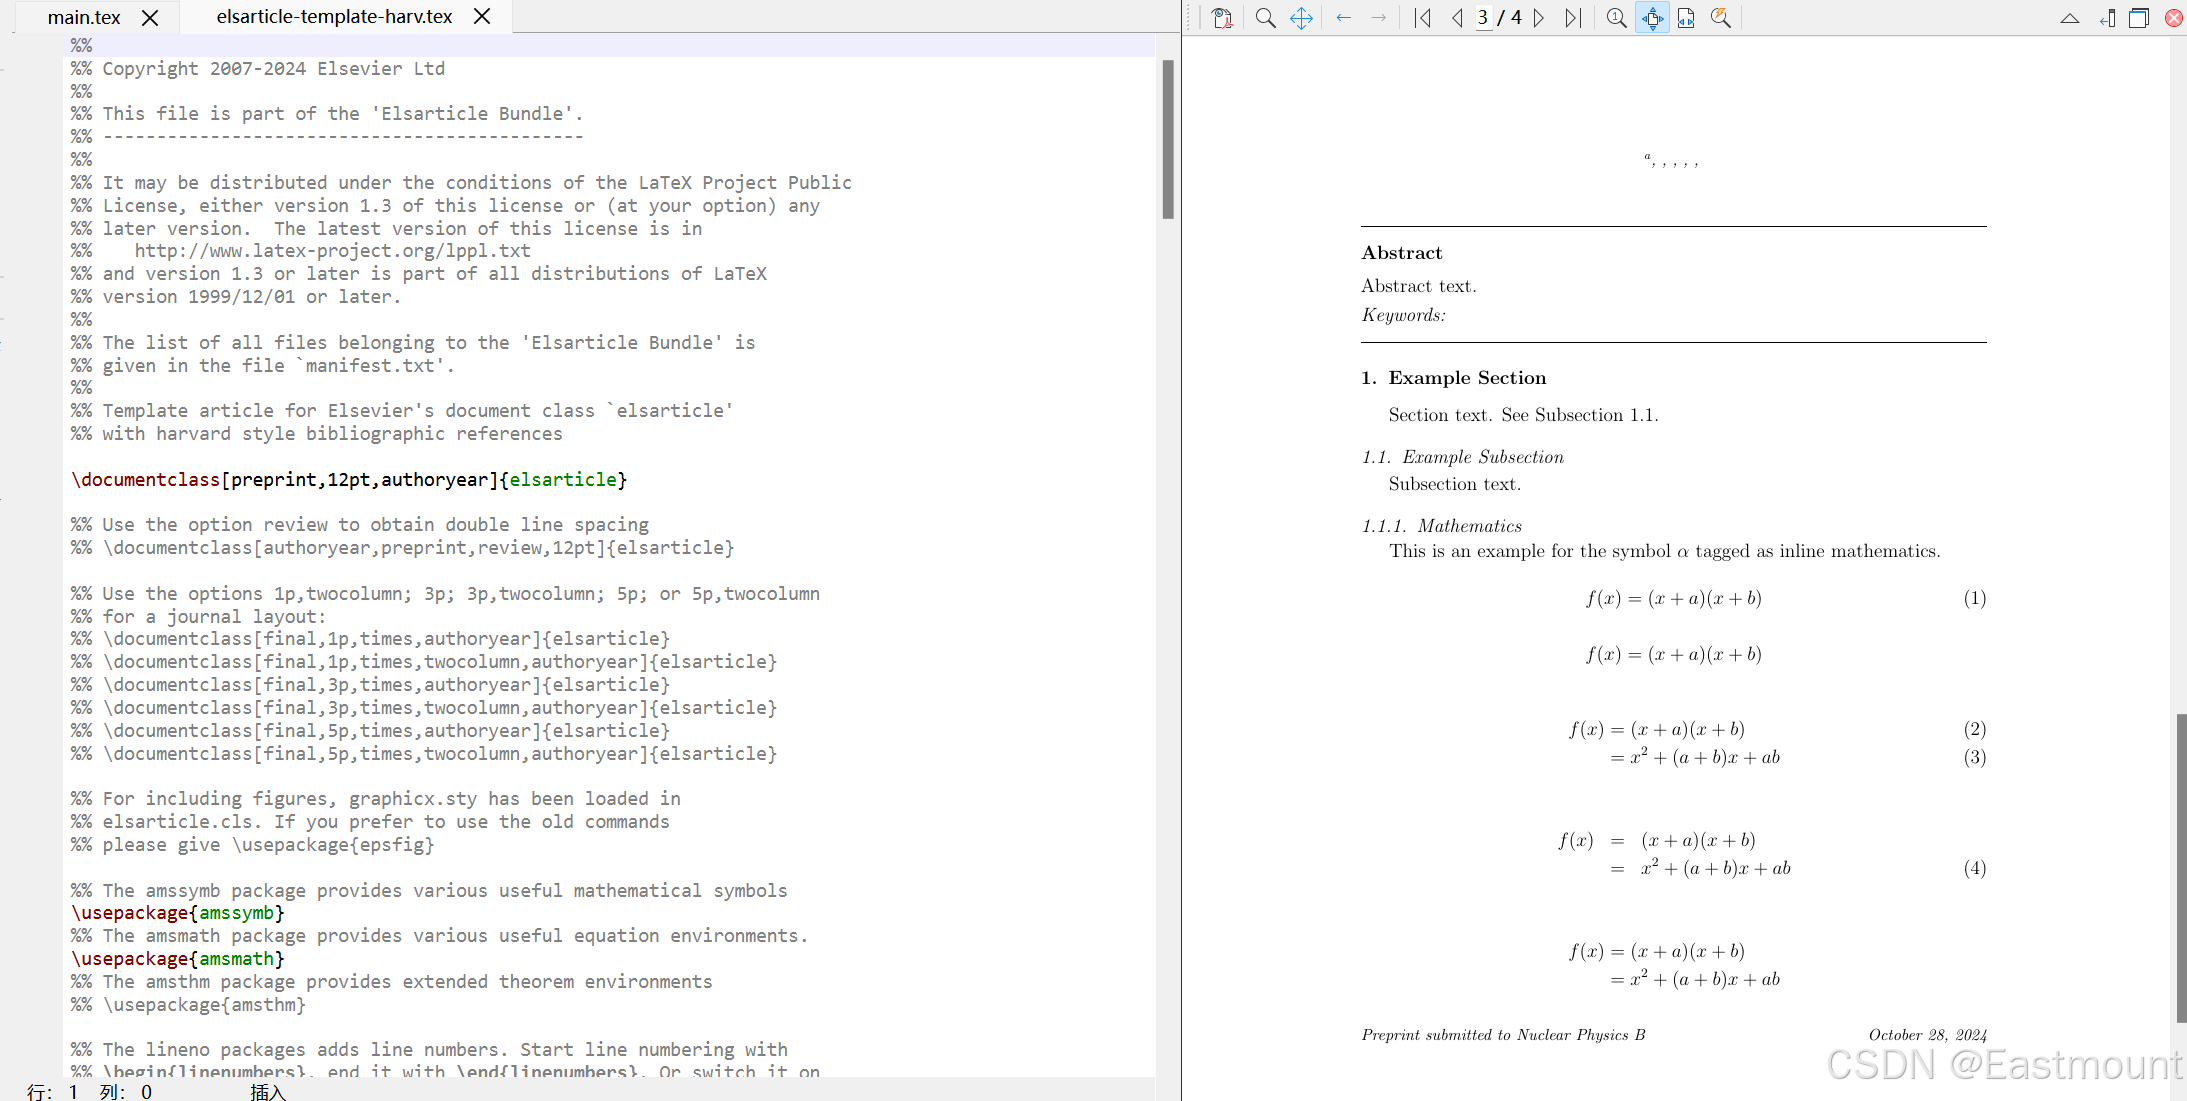Screen dimensions: 2187x1101
Task: Click the editor vertical scrollbar thumb
Action: click(x=1167, y=139)
